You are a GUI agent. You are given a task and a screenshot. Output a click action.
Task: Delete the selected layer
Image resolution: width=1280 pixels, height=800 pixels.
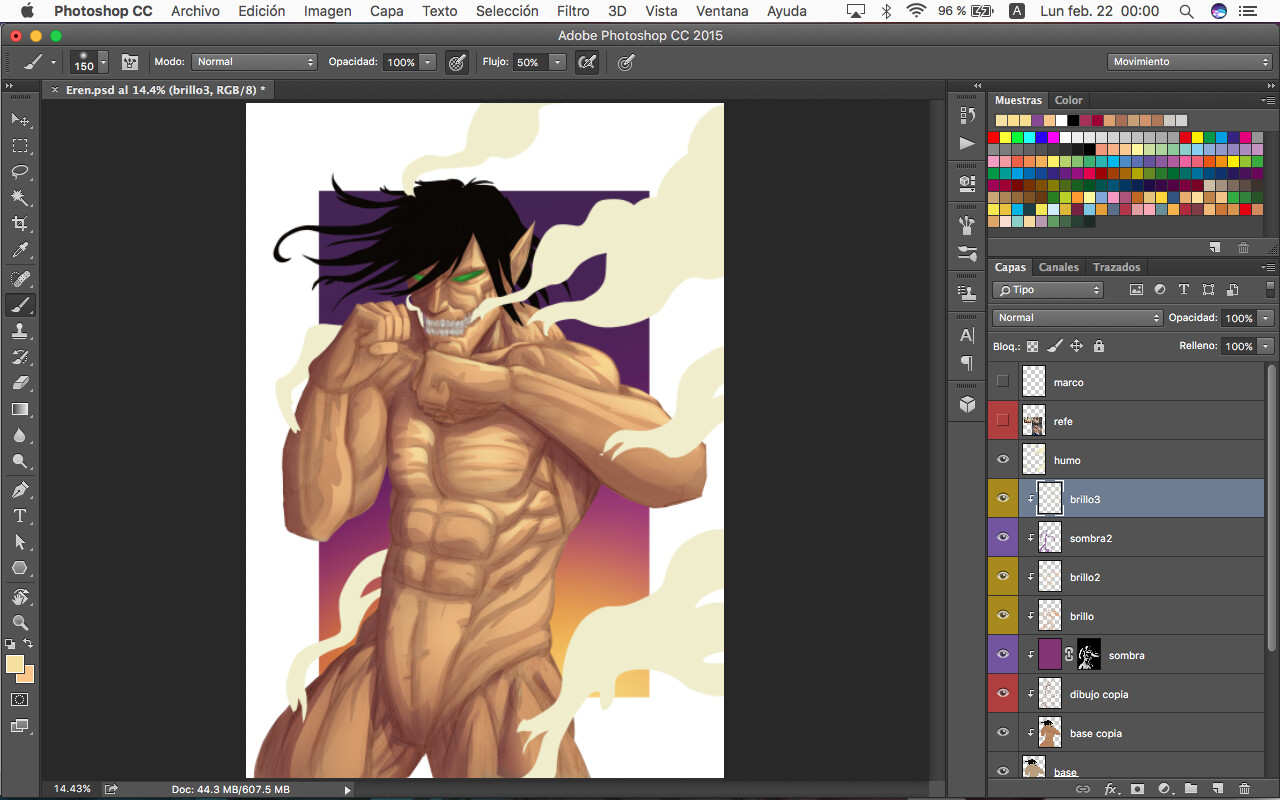click(x=1245, y=789)
